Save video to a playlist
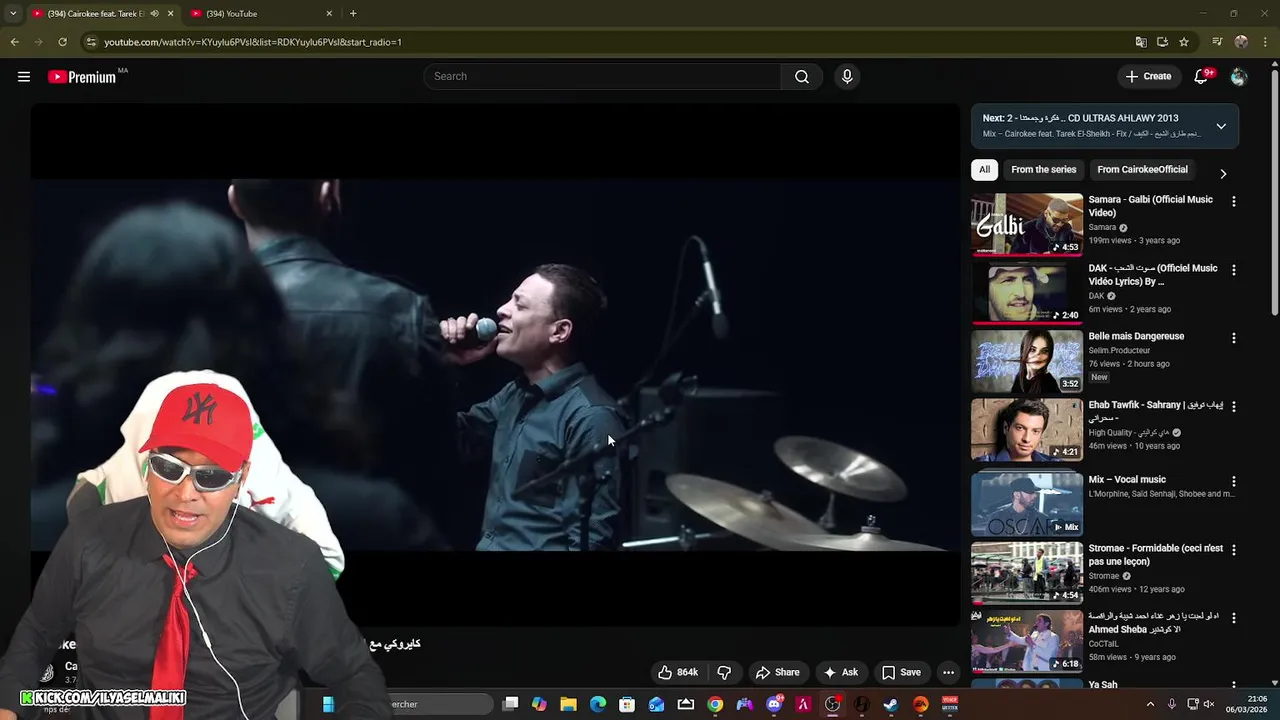This screenshot has width=1280, height=720. (901, 673)
